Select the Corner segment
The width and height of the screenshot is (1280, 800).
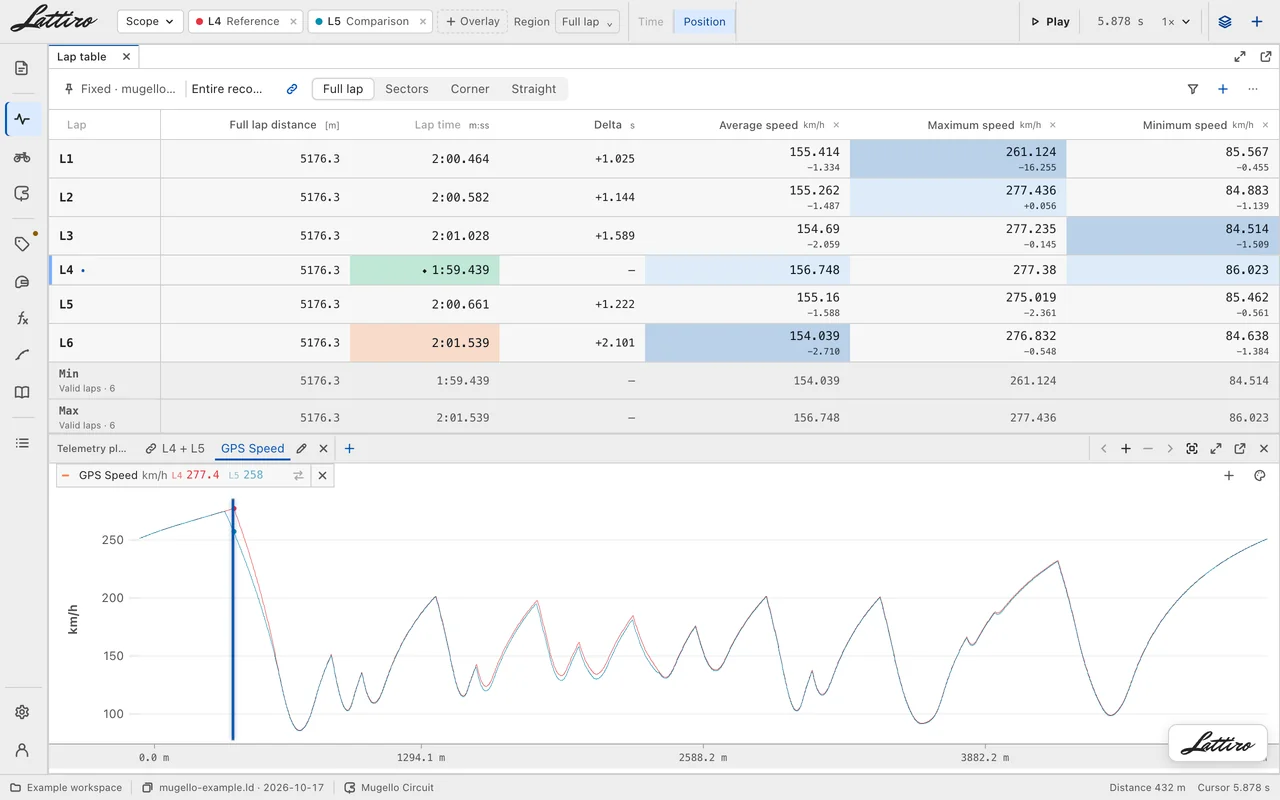click(x=470, y=89)
